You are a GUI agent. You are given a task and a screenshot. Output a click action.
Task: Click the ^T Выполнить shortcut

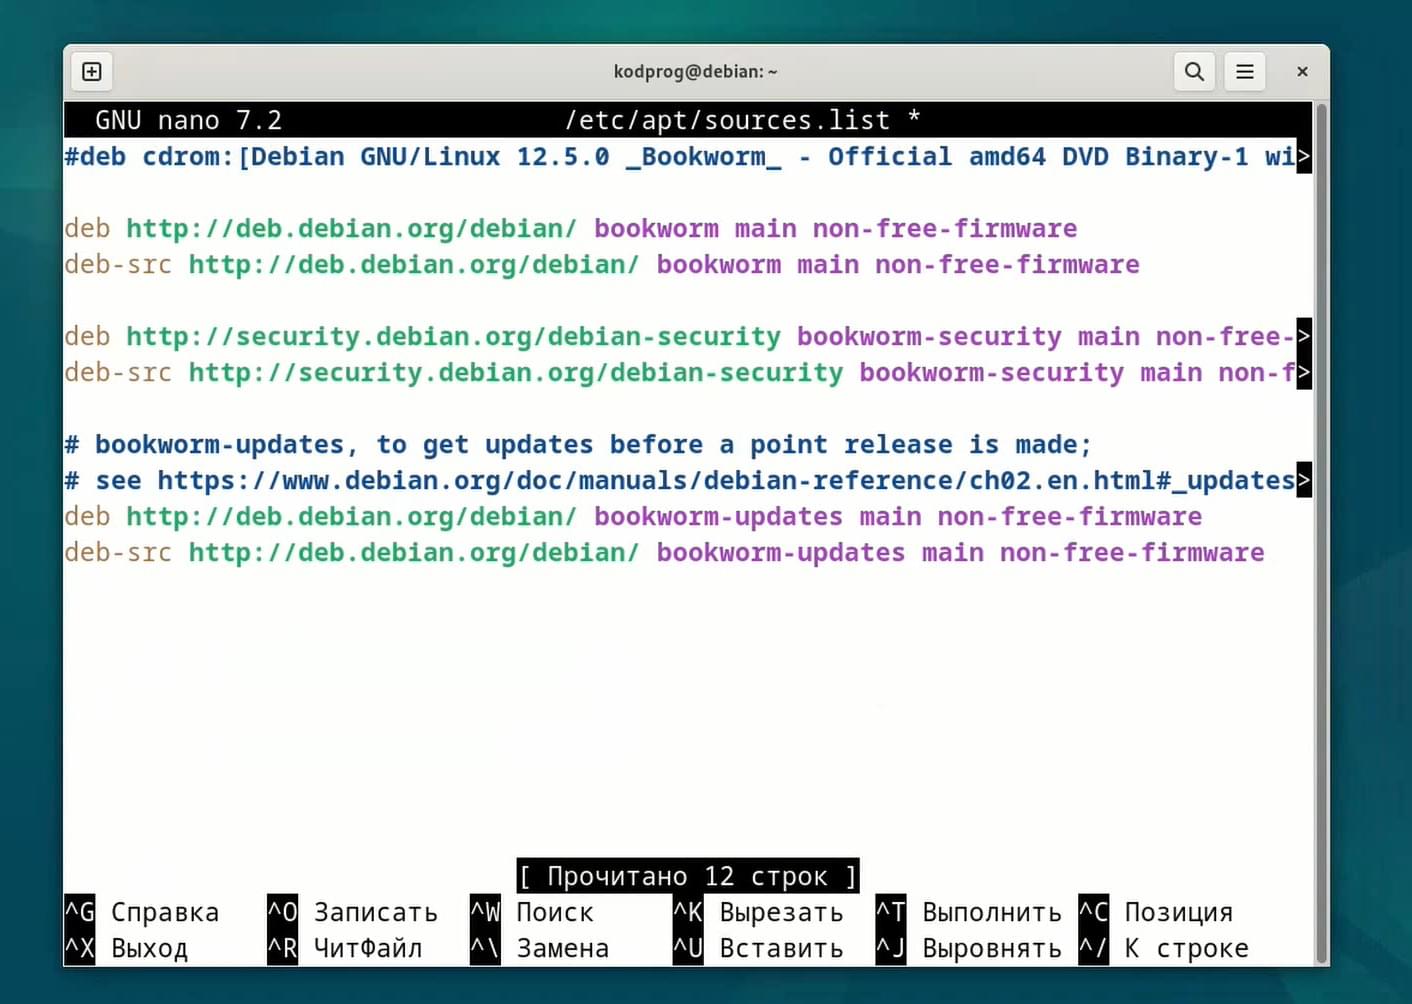click(x=969, y=912)
